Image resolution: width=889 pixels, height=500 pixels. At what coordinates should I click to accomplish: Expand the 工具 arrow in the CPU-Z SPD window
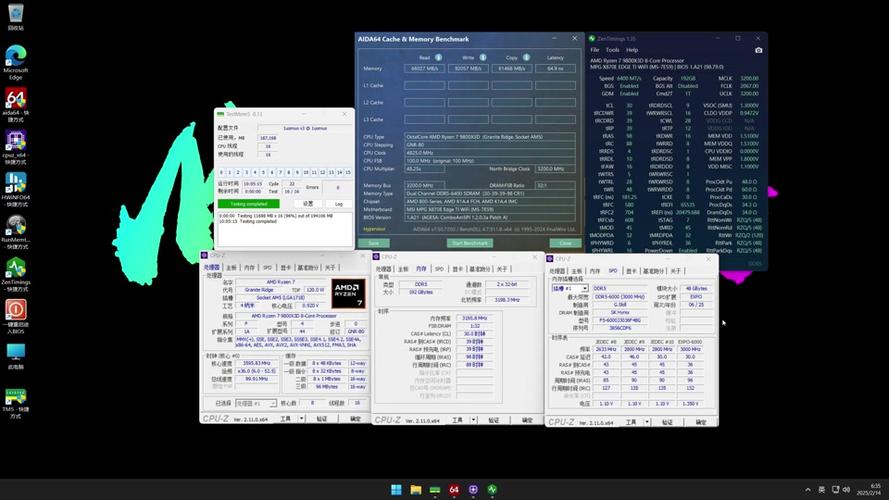click(647, 422)
